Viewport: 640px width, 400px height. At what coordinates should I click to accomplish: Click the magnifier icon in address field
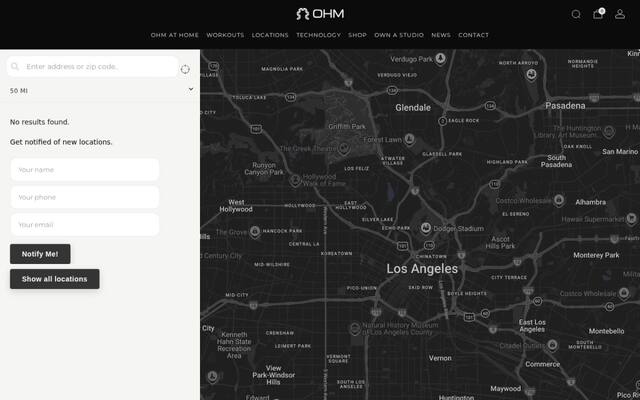[15, 67]
